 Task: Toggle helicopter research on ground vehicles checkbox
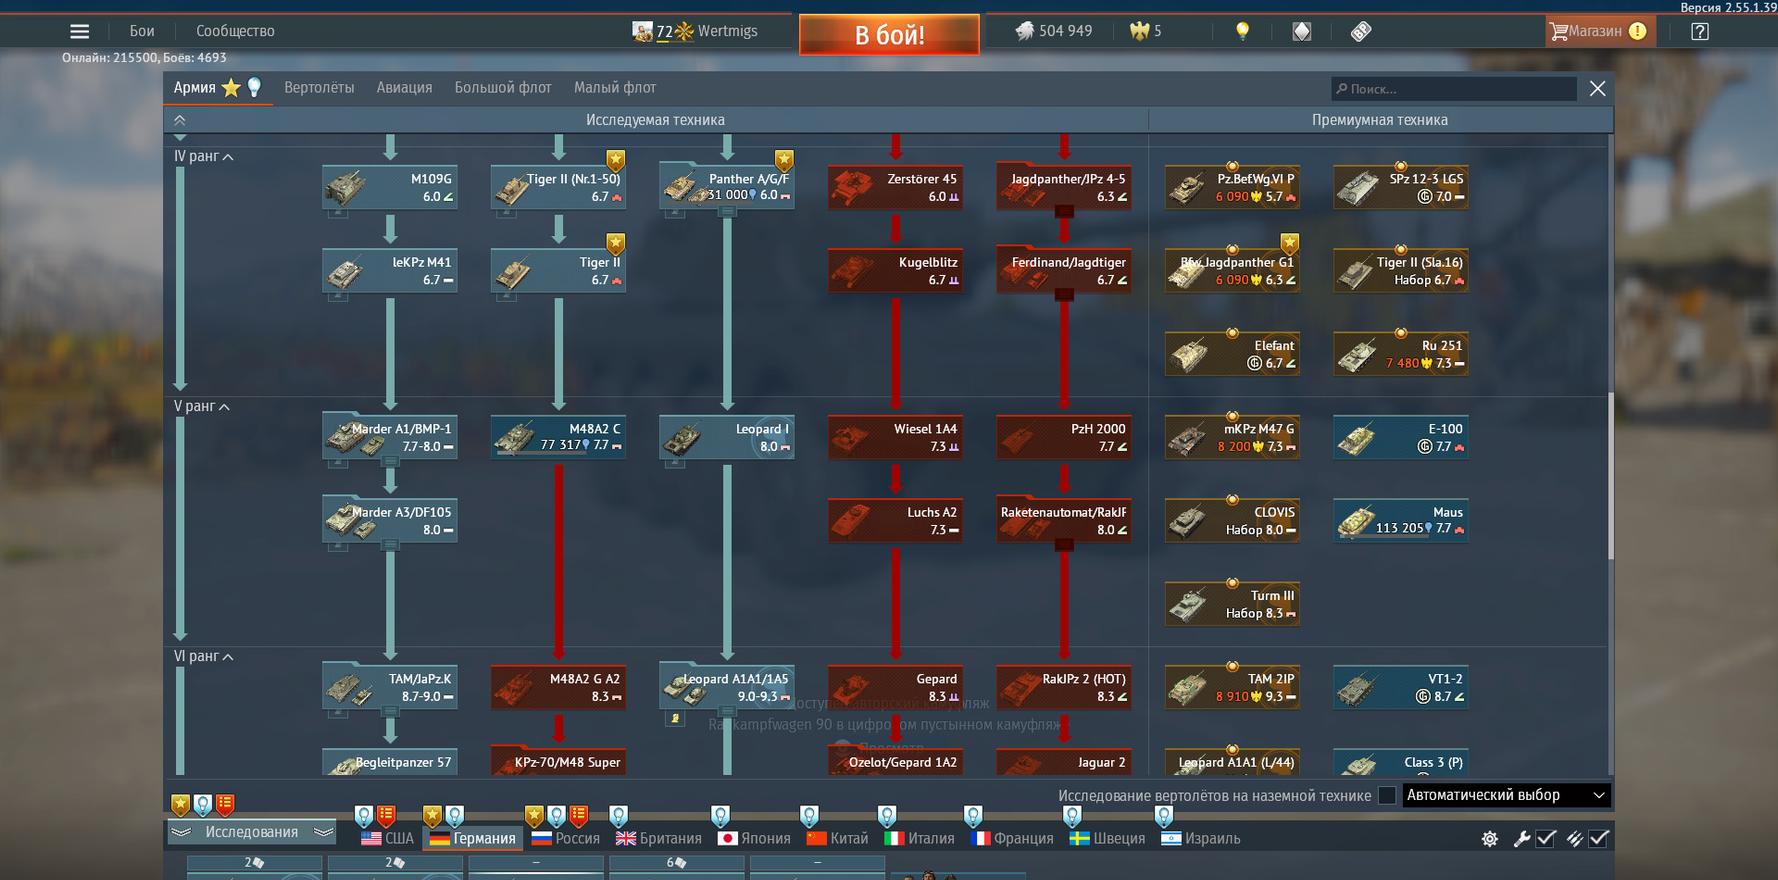coord(1387,796)
